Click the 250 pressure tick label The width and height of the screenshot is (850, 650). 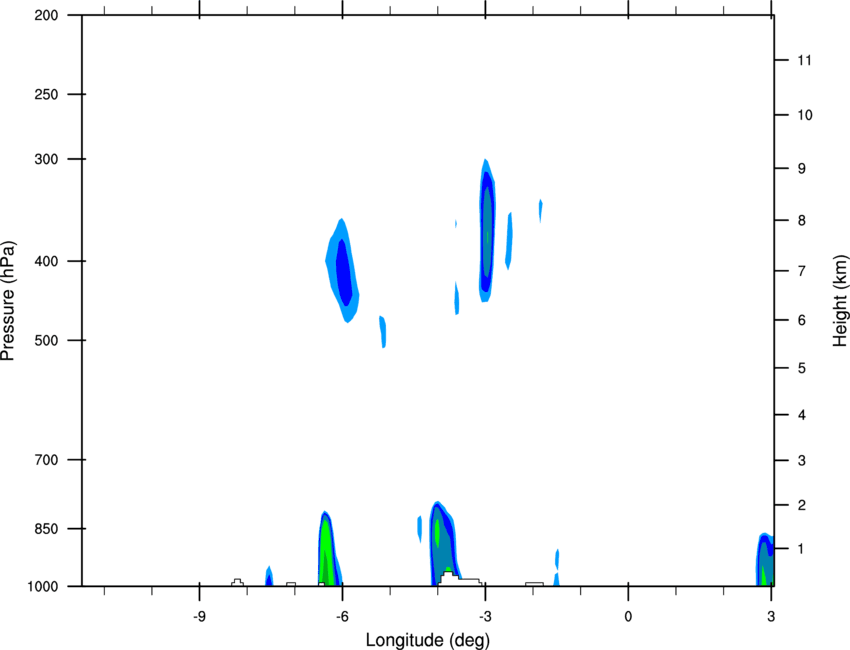coord(46,94)
